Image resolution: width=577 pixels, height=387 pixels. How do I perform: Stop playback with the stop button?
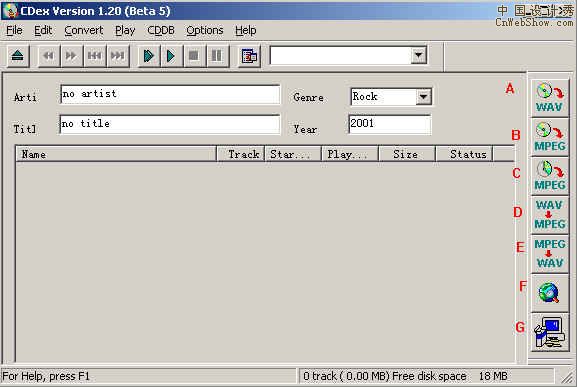click(x=194, y=56)
